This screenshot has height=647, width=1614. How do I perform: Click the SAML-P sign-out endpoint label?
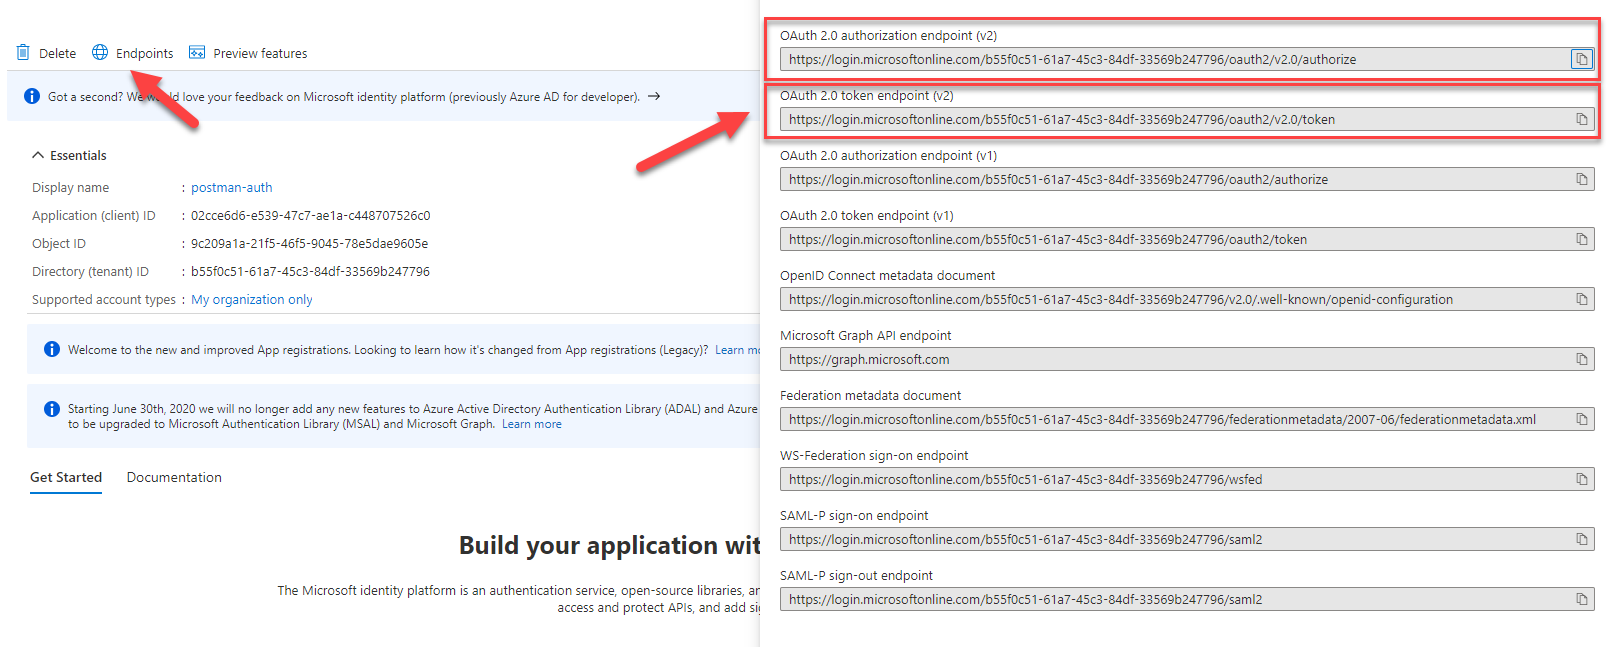856,575
